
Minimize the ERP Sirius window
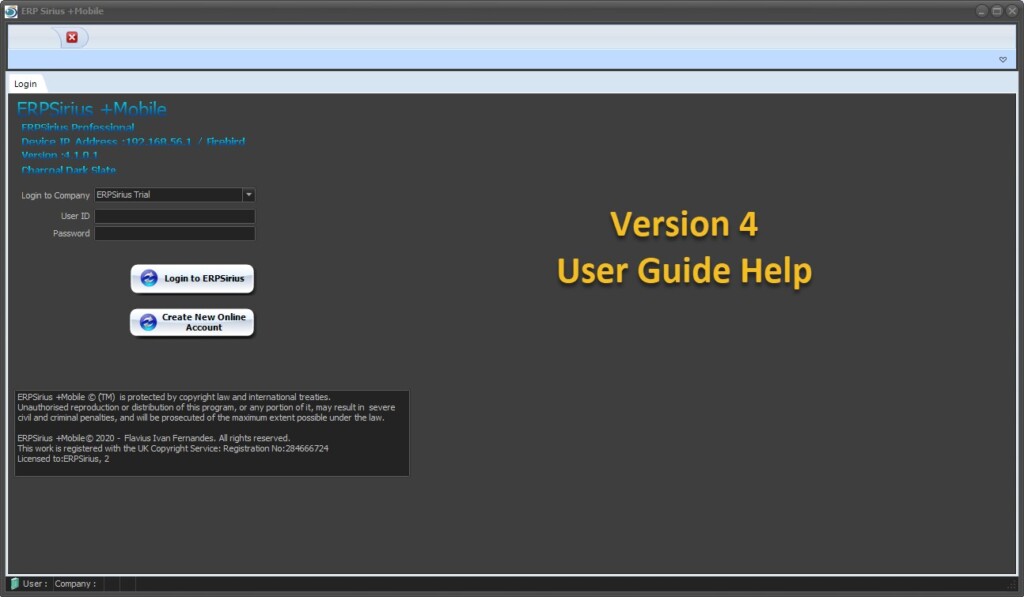click(x=982, y=11)
